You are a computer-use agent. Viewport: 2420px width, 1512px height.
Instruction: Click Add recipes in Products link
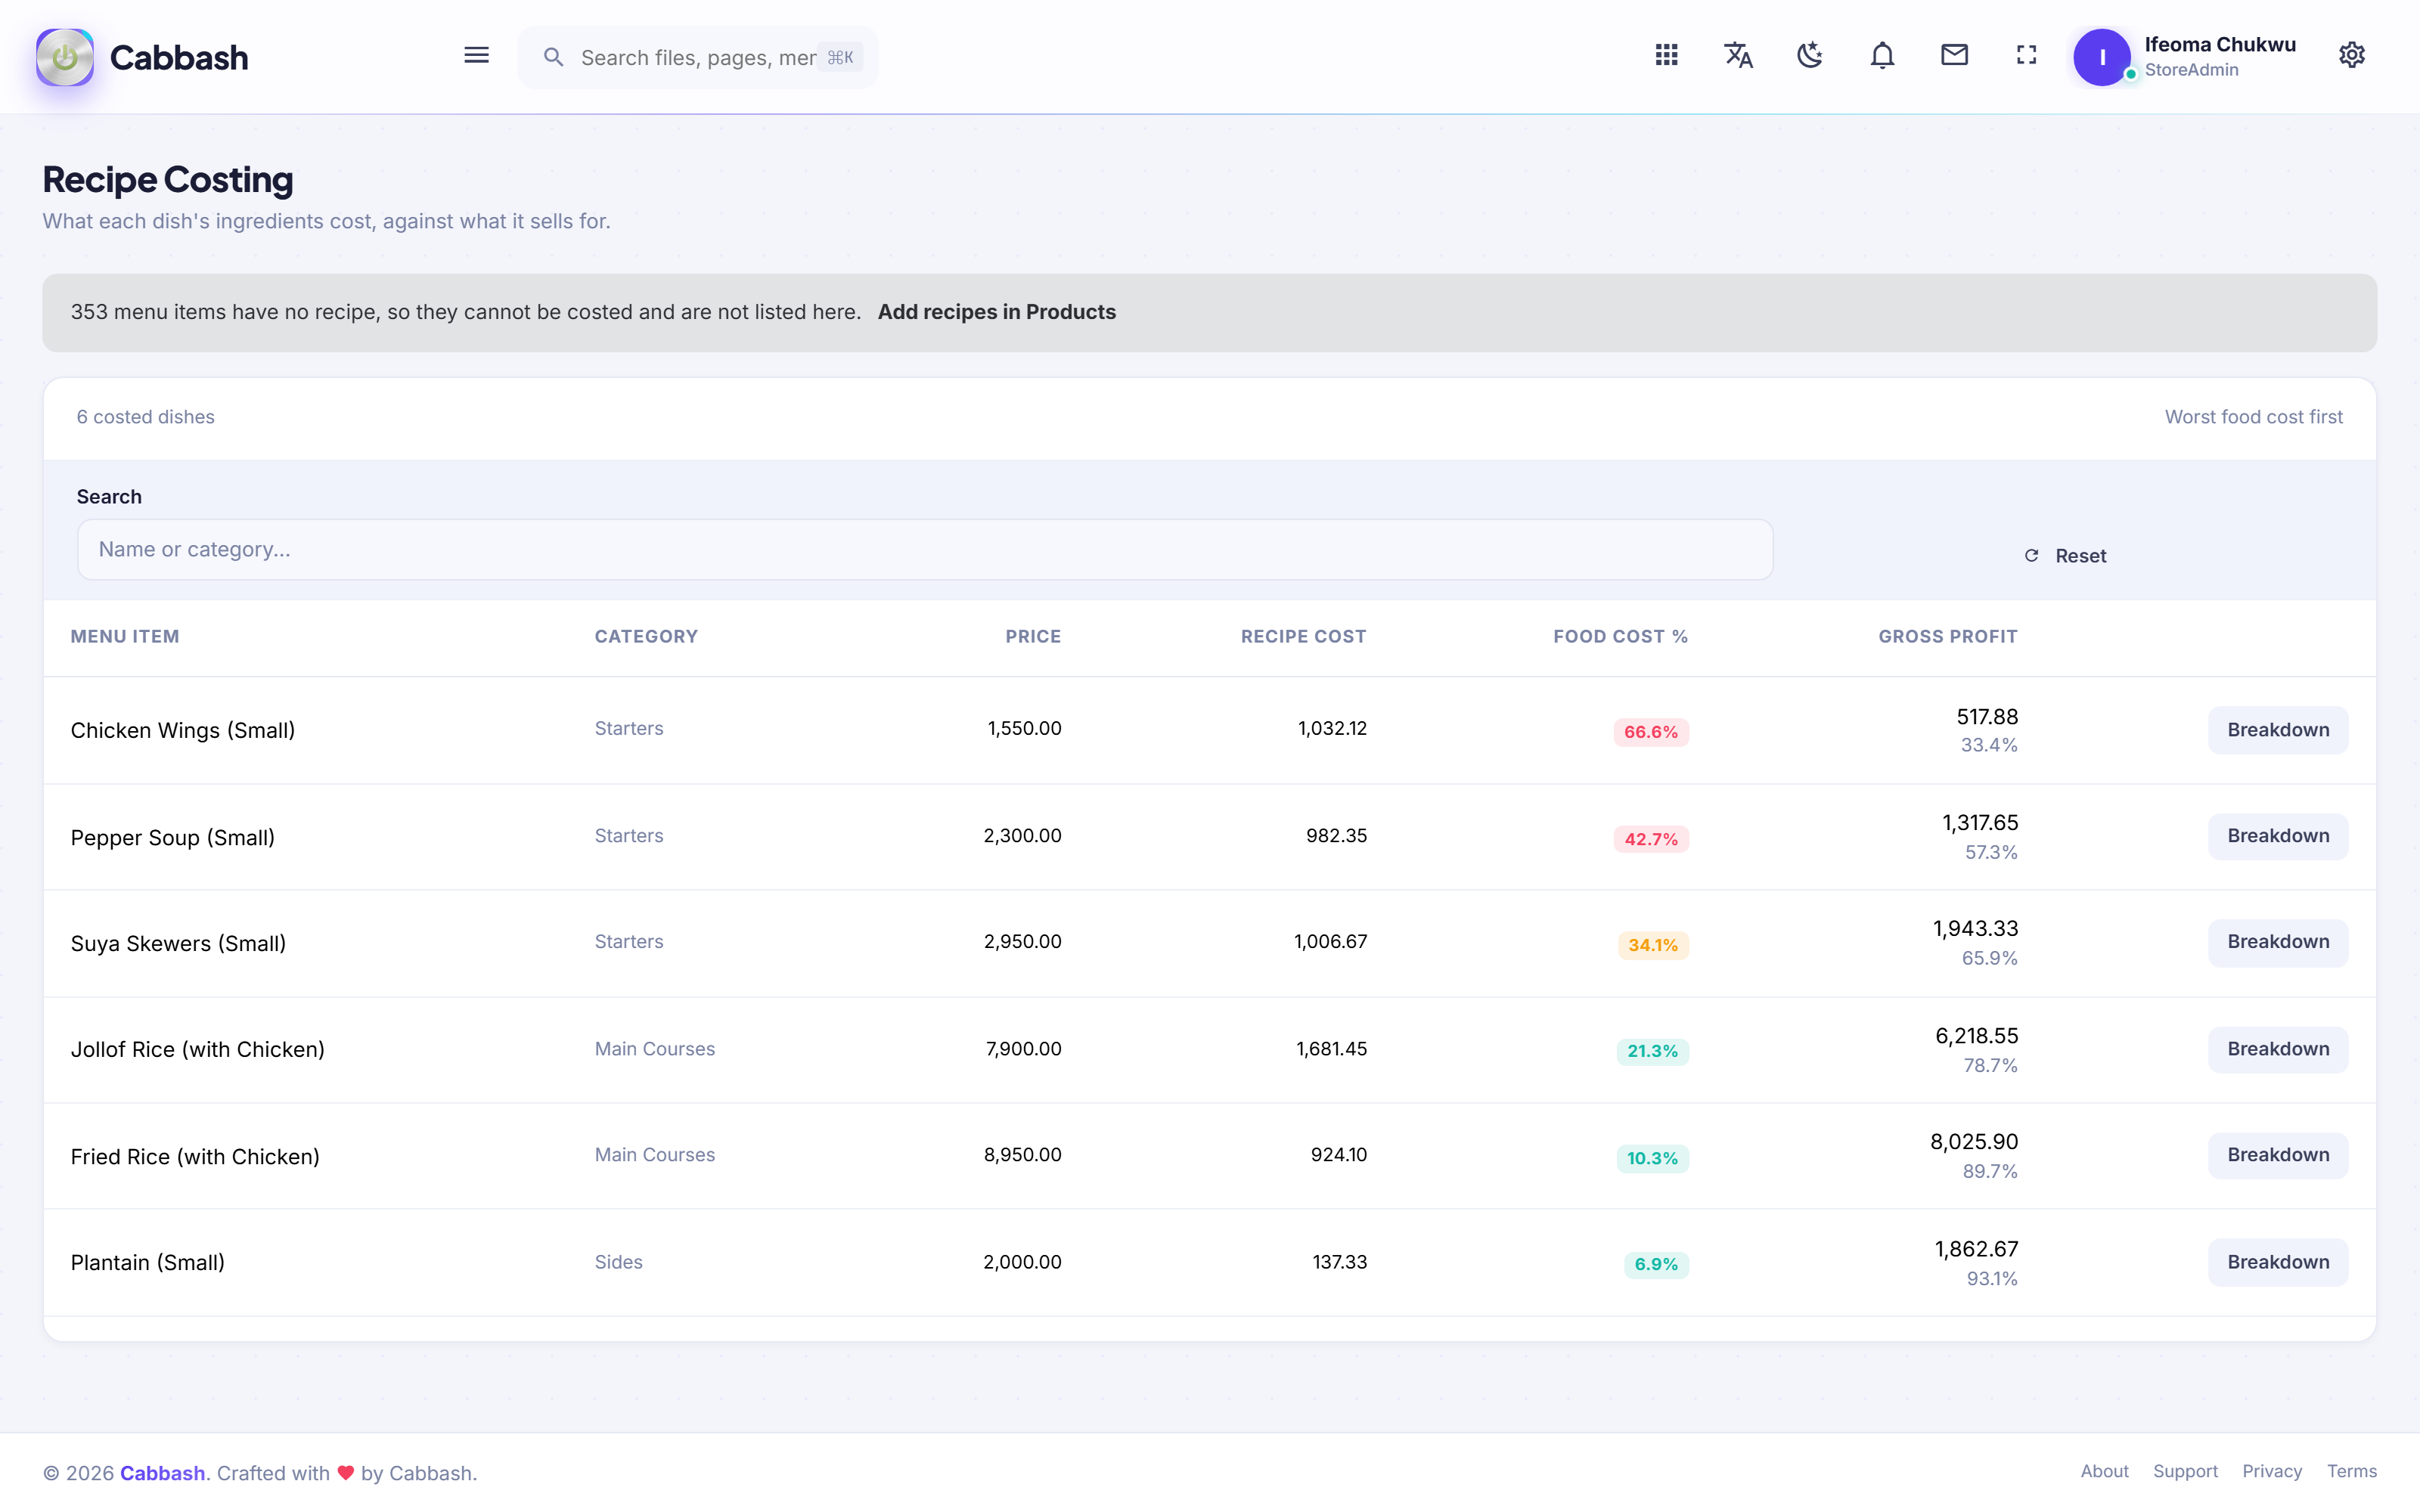(996, 312)
